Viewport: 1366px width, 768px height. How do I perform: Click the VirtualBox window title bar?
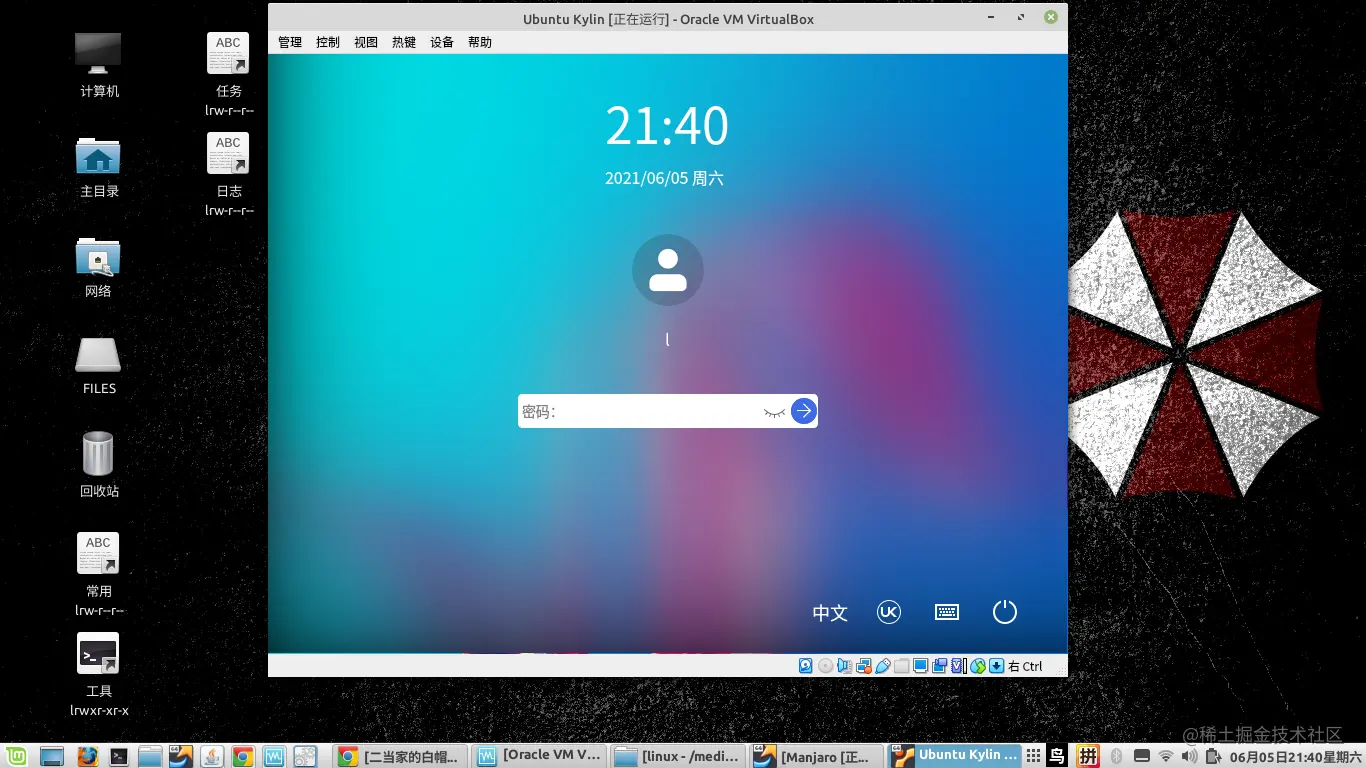[x=668, y=18]
